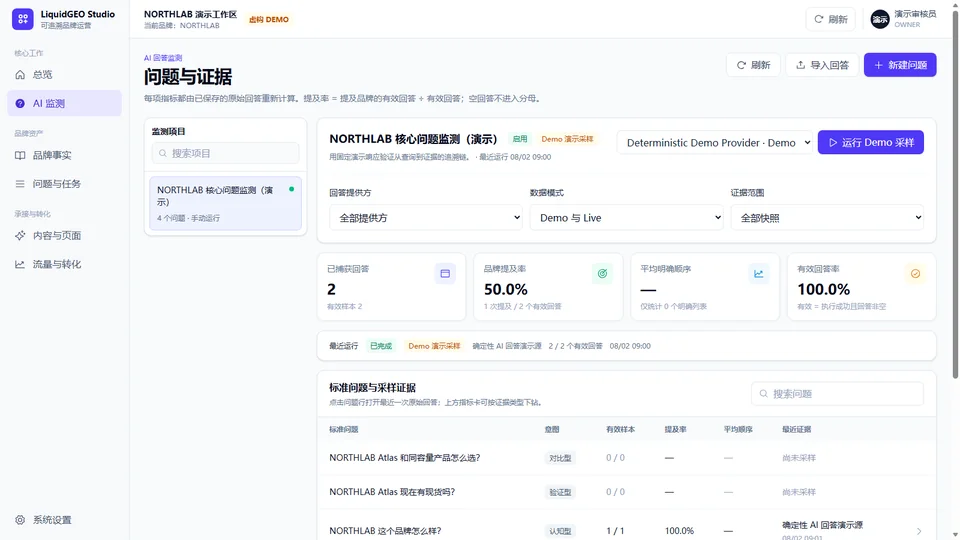Click the 品牌提及率 target icon
The height and width of the screenshot is (540, 960).
pos(602,274)
